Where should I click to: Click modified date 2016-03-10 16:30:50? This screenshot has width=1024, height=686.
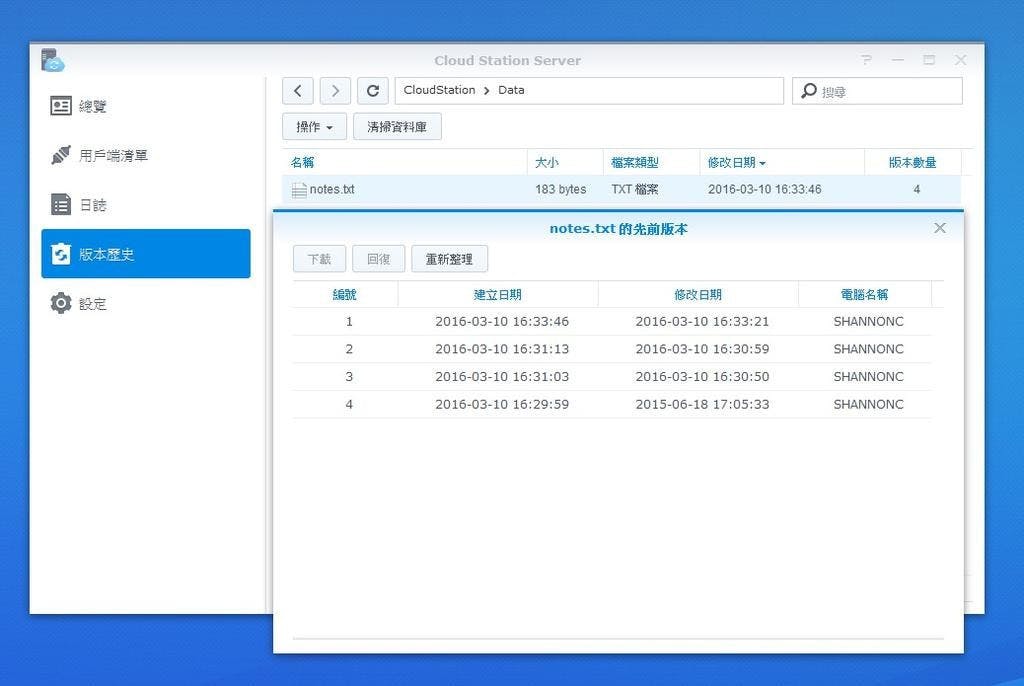pyautogui.click(x=703, y=376)
